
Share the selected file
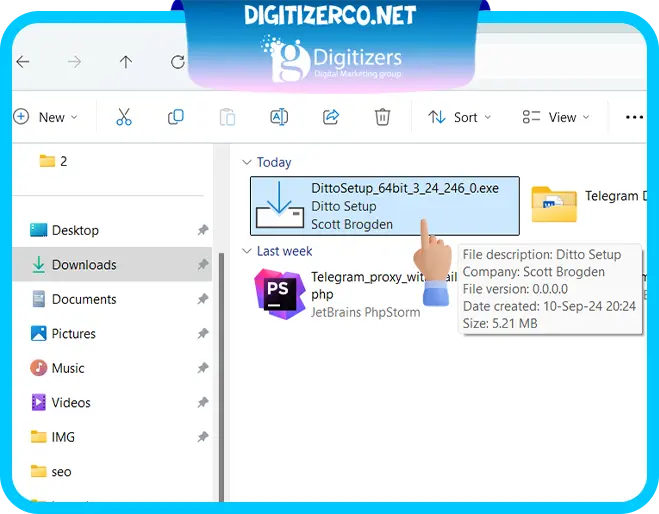pyautogui.click(x=331, y=117)
